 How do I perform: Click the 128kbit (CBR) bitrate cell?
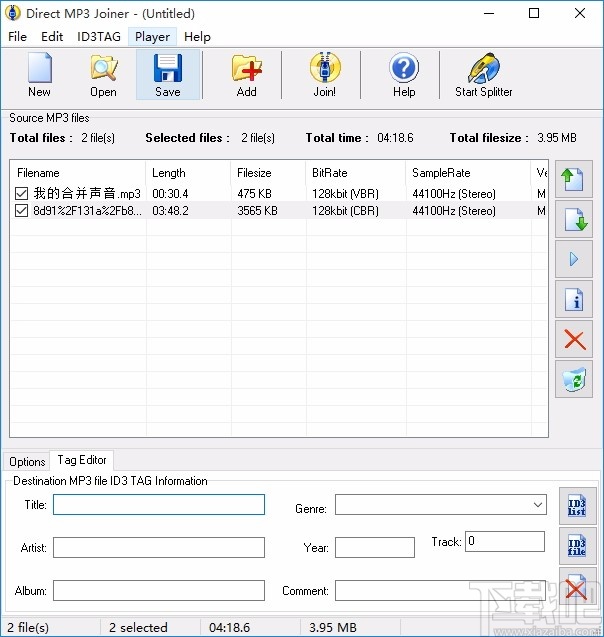(345, 211)
